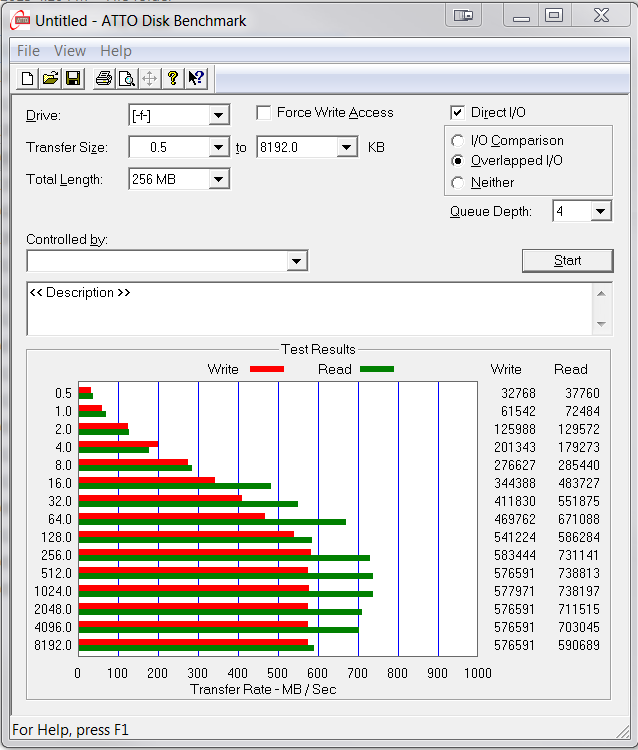638x750 pixels.
Task: Open Print Preview from the toolbar
Action: (x=126, y=78)
